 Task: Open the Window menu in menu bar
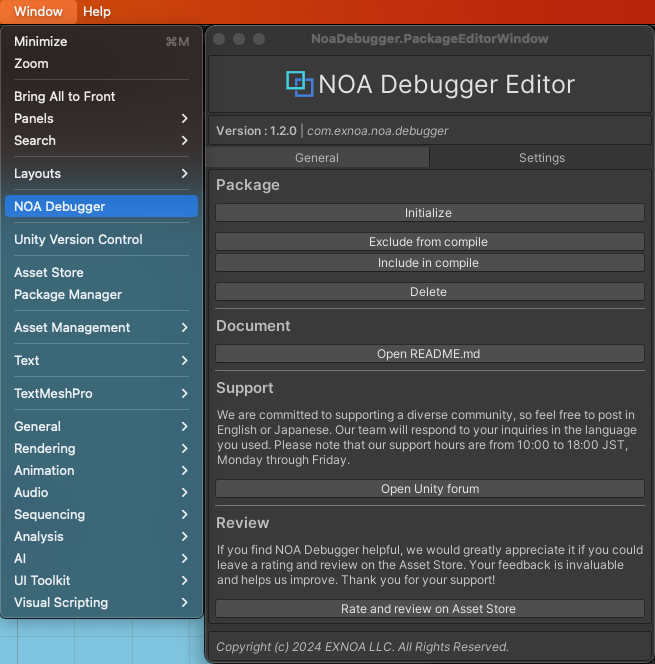click(38, 11)
